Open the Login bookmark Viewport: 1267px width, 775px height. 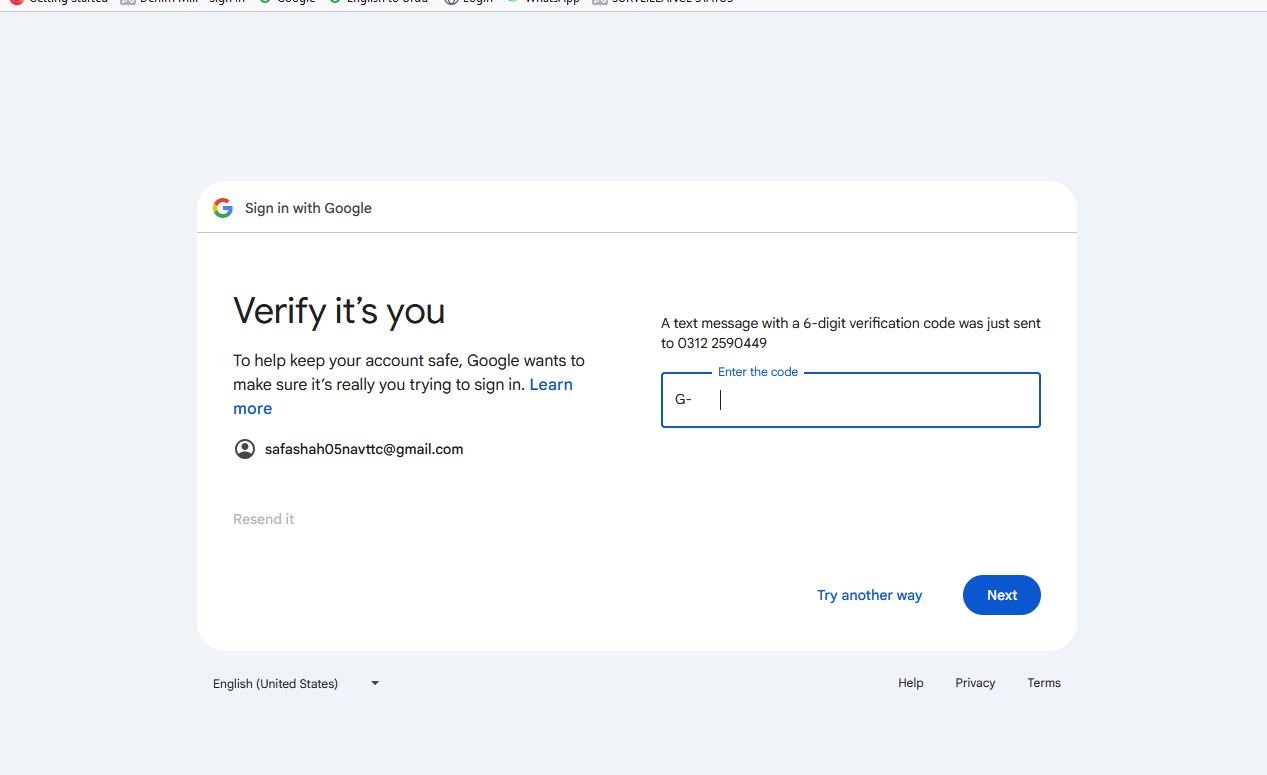click(x=469, y=2)
